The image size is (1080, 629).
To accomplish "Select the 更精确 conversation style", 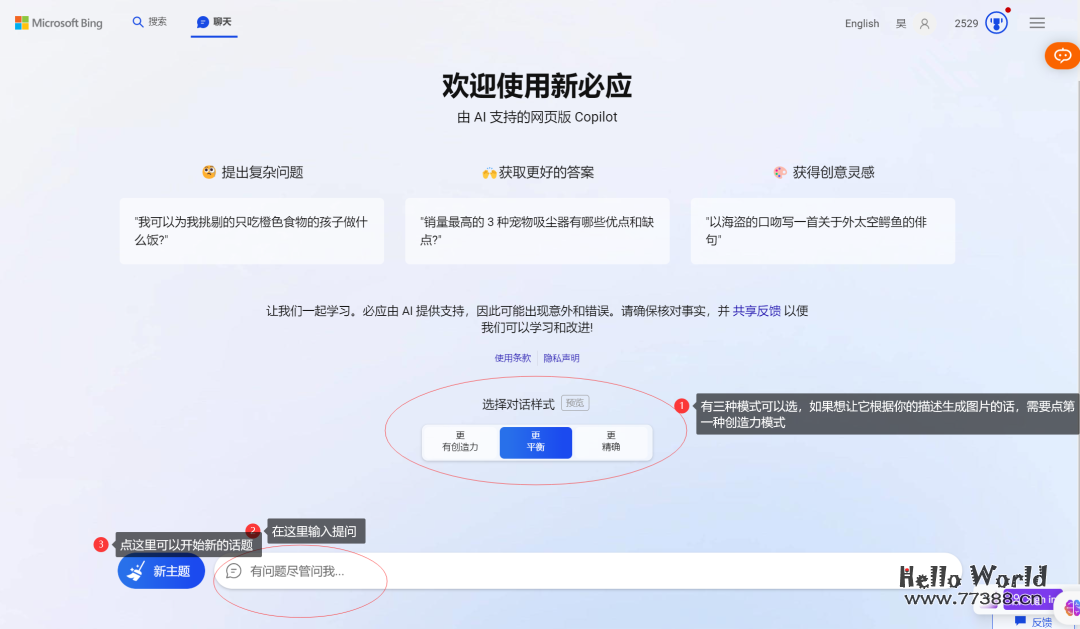I will tap(613, 442).
